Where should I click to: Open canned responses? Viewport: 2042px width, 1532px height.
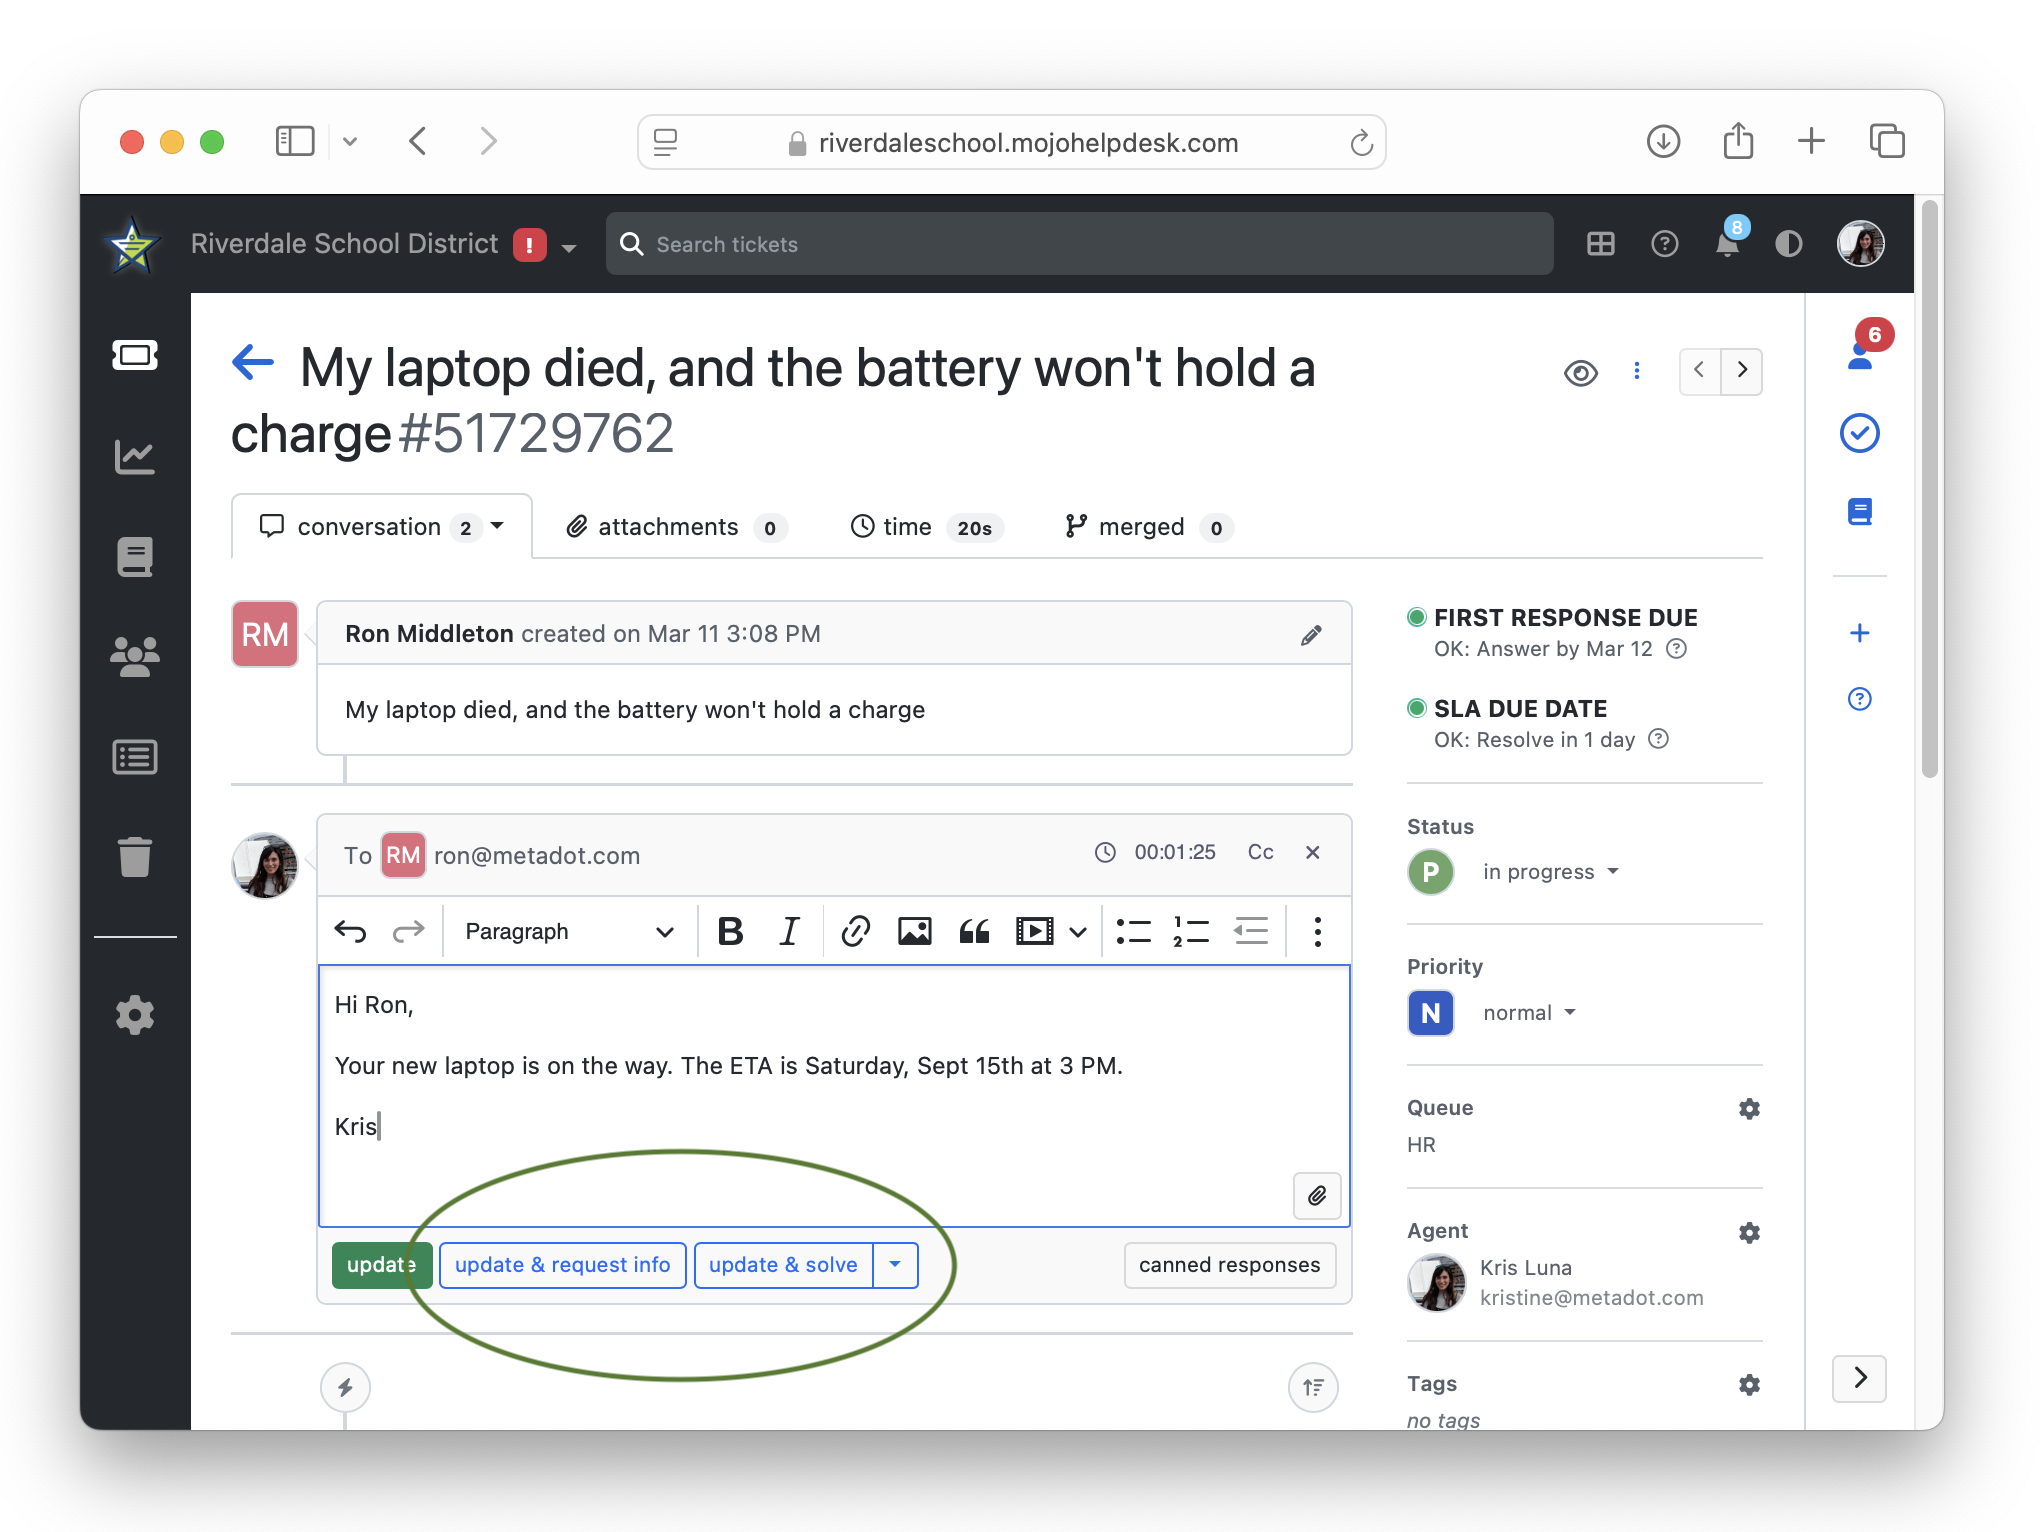coord(1229,1265)
